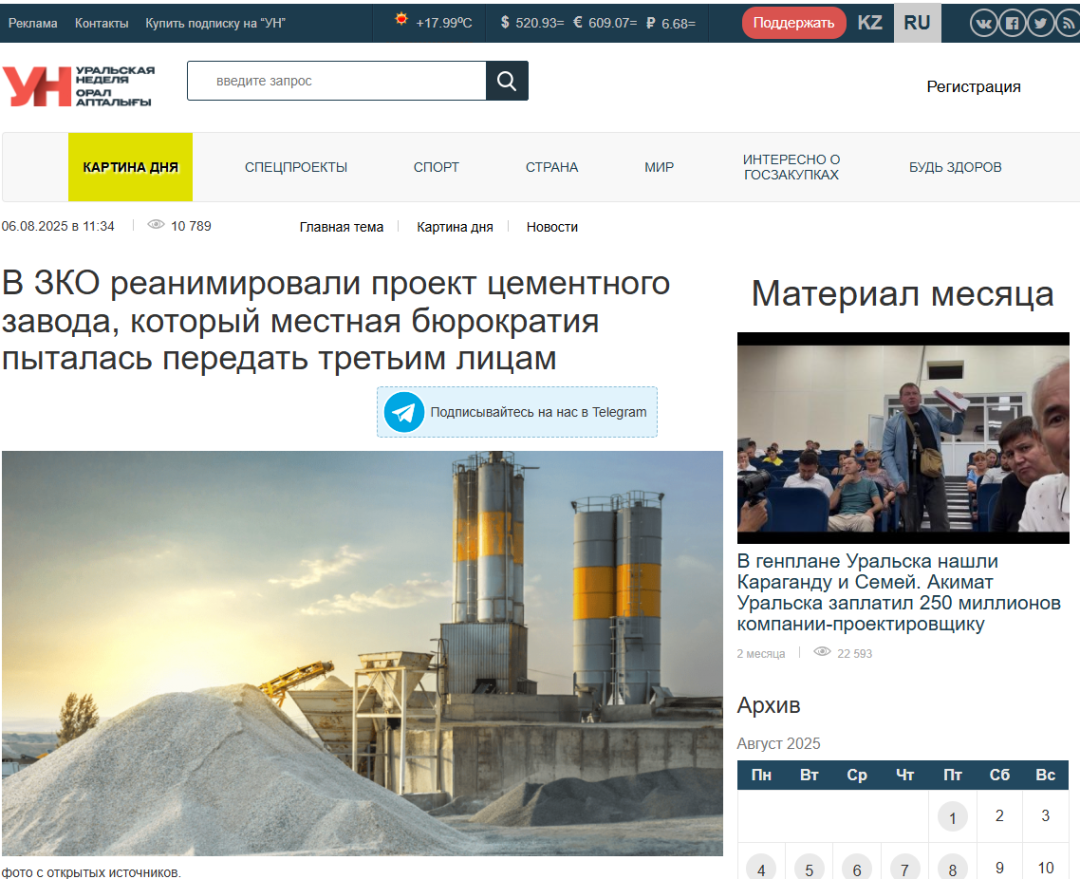Select archive date 5 in calendar
The width and height of the screenshot is (1080, 879).
[809, 869]
